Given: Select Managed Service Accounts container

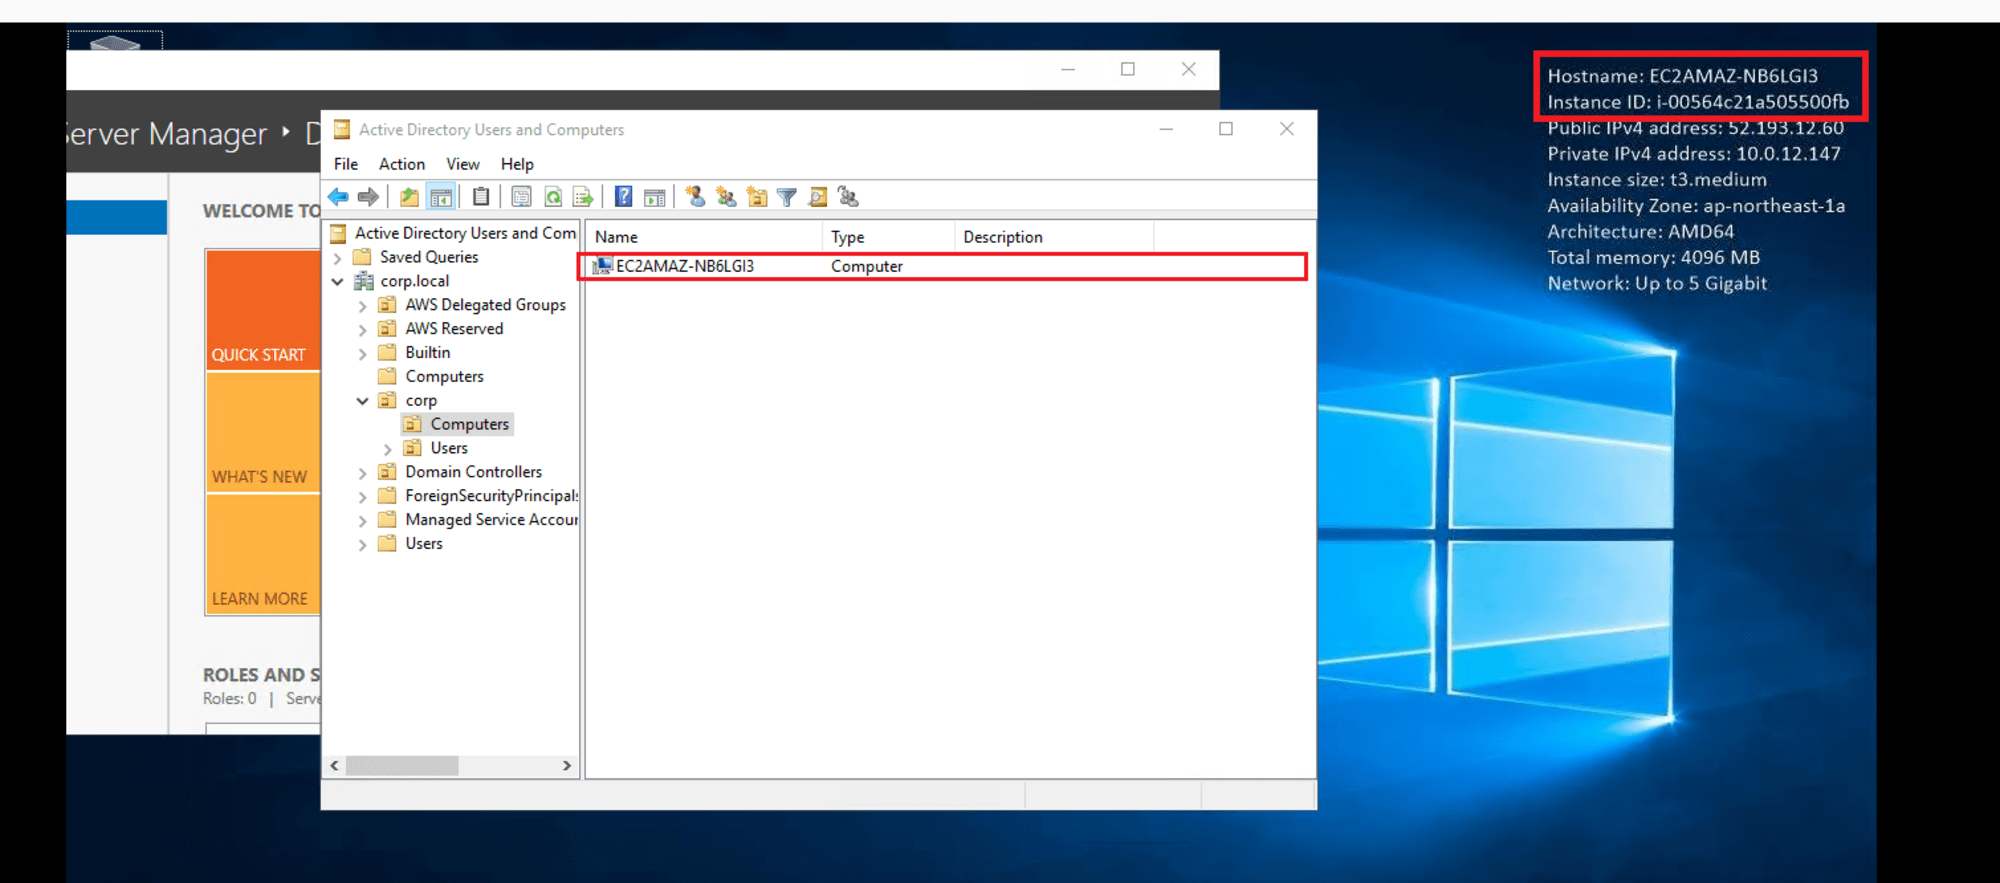Looking at the screenshot, I should (x=491, y=520).
